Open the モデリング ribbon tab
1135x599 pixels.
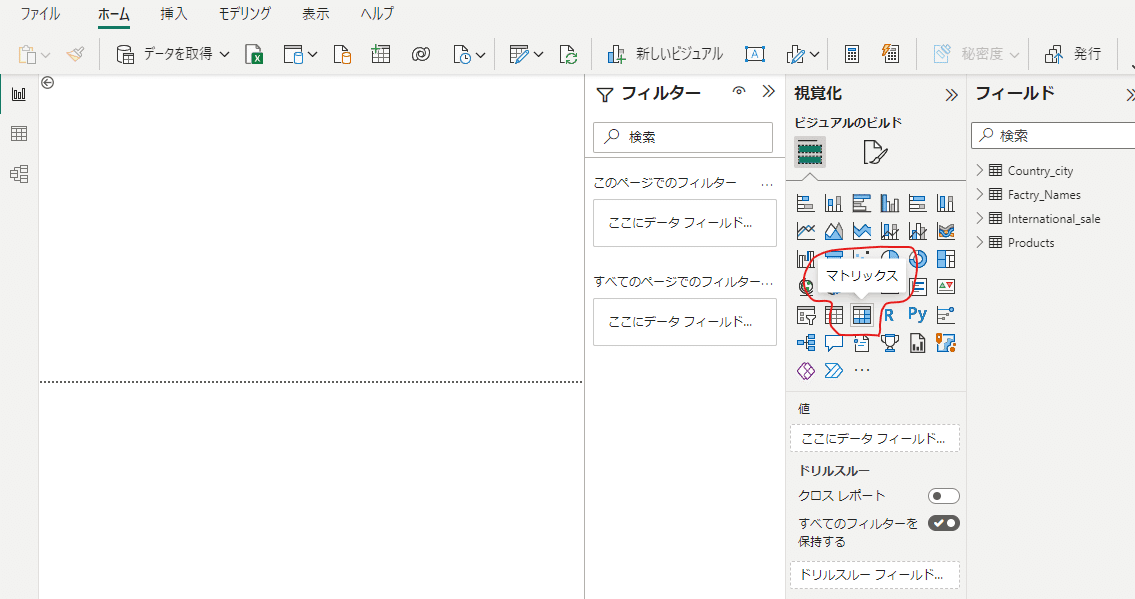tap(245, 14)
